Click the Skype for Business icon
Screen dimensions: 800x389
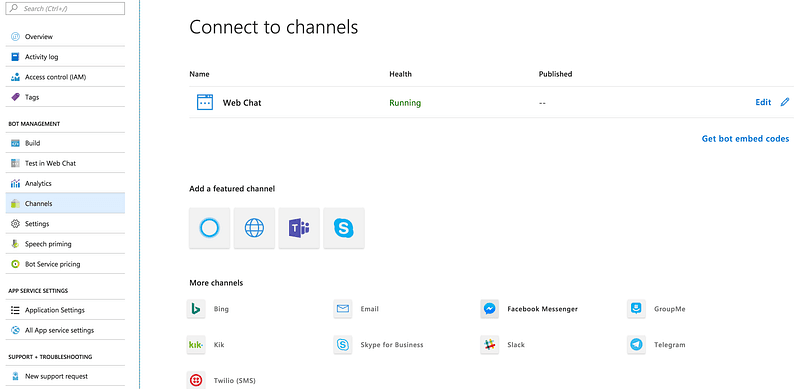click(x=343, y=345)
